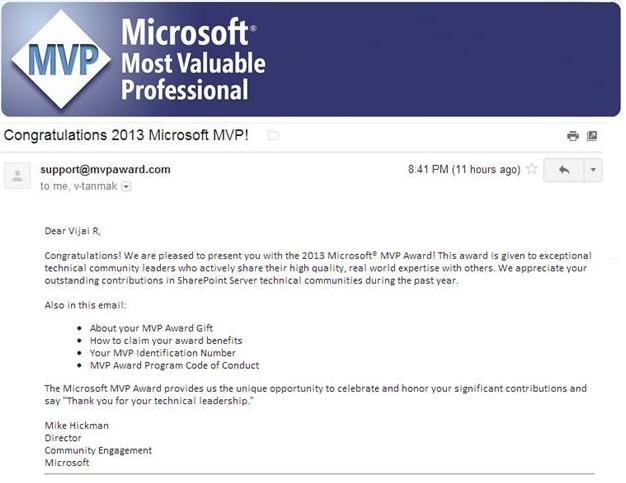626x483 pixels.
Task: Click the Reply arrow button
Action: coord(564,170)
